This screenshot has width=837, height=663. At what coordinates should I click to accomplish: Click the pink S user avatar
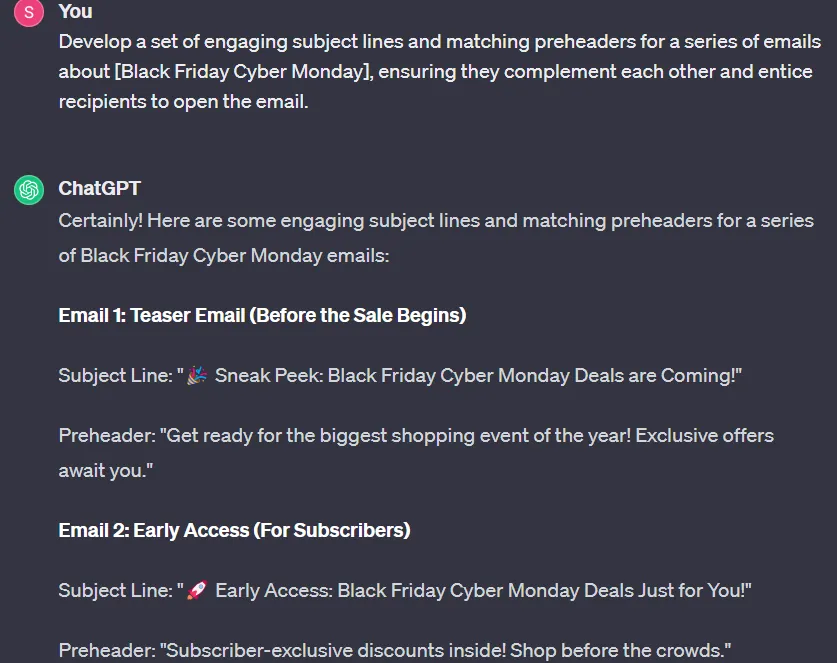[29, 12]
